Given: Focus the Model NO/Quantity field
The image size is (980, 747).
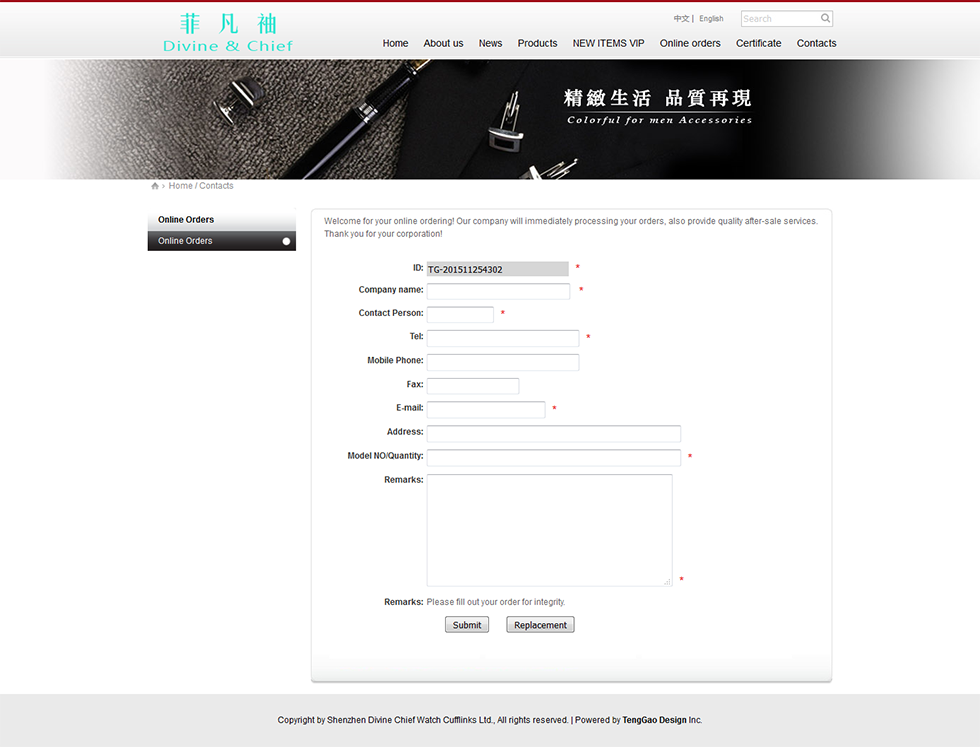Looking at the screenshot, I should coord(554,458).
